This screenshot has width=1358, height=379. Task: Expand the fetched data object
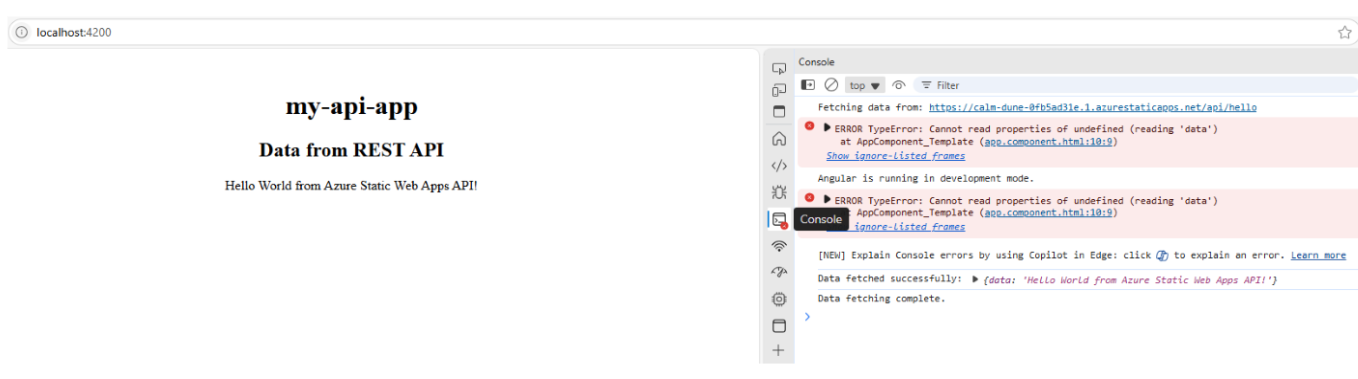[x=975, y=279]
